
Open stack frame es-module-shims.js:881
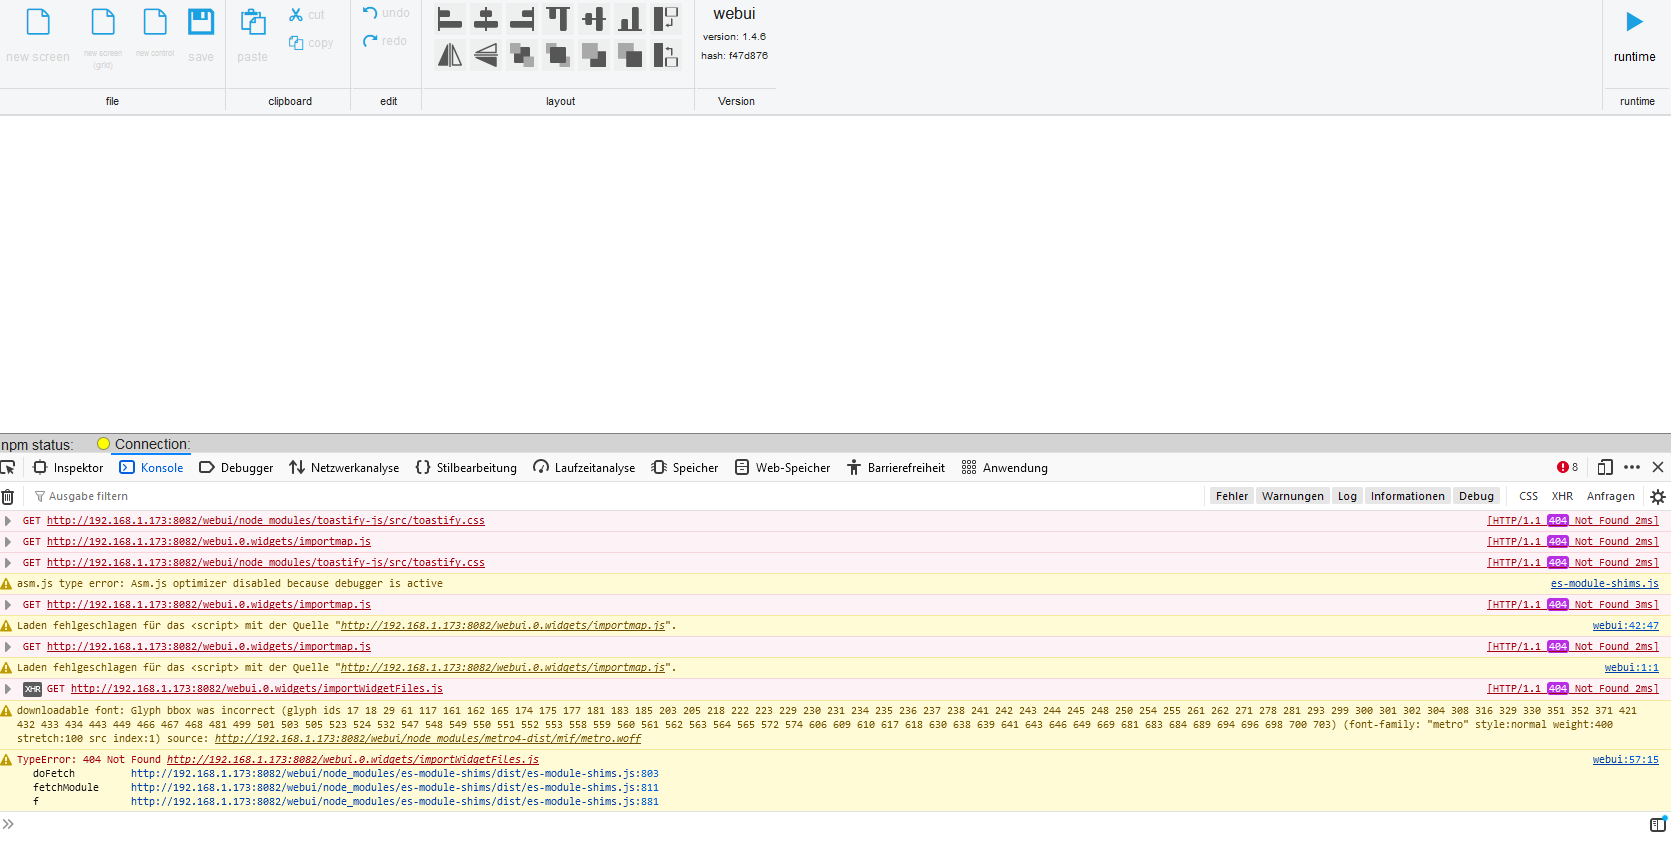tap(395, 802)
